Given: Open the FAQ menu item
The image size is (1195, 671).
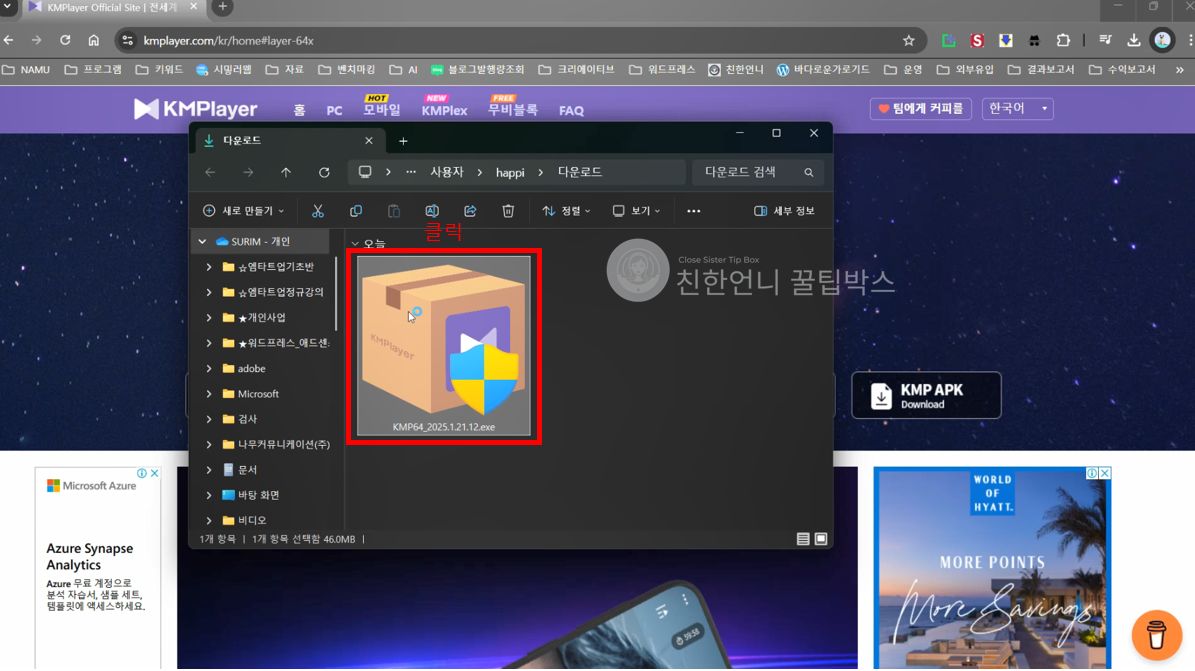Looking at the screenshot, I should [x=571, y=111].
